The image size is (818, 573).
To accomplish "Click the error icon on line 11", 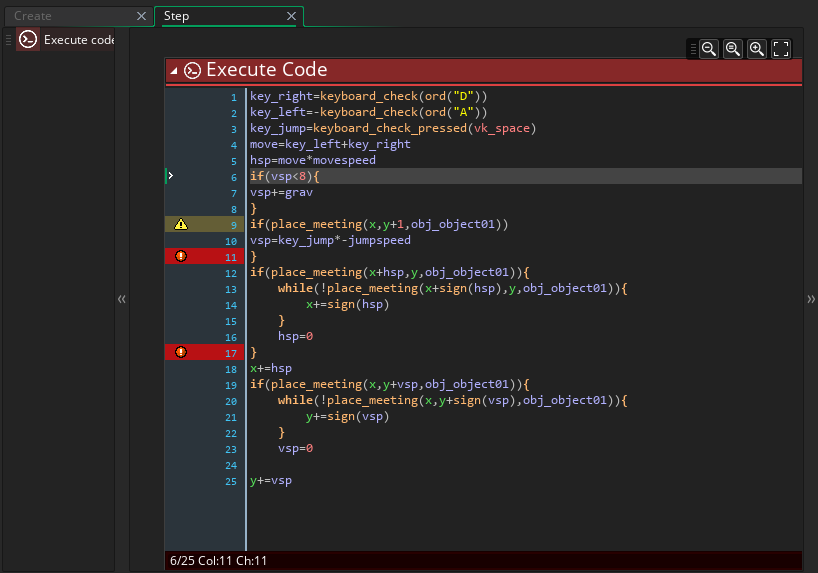I will pos(181,256).
